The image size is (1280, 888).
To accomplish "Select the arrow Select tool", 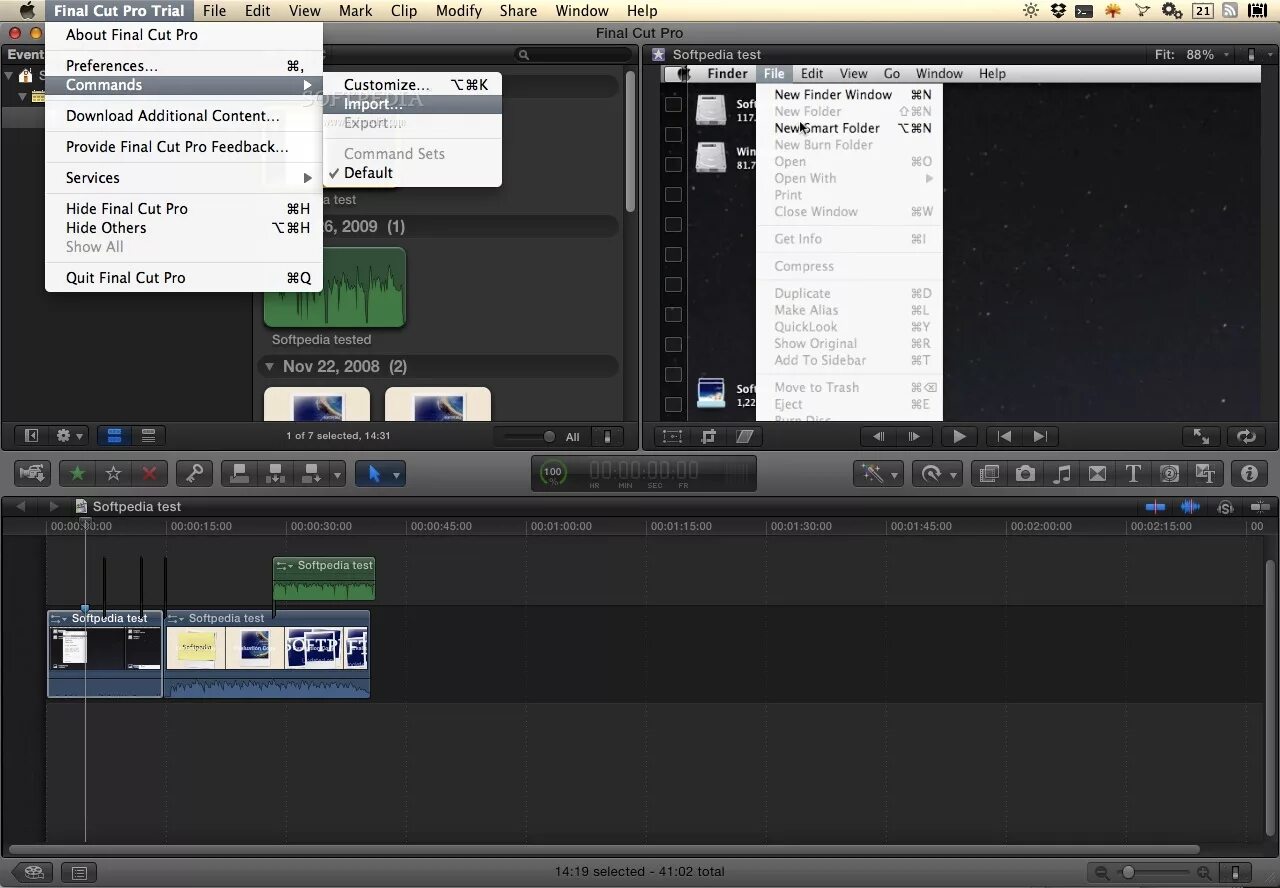I will click(374, 473).
